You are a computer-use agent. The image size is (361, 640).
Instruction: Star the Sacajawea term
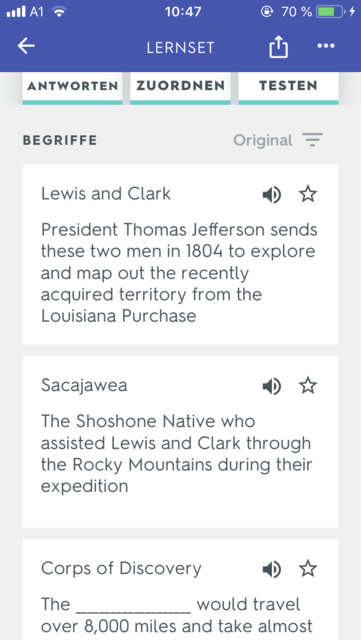pyautogui.click(x=308, y=385)
